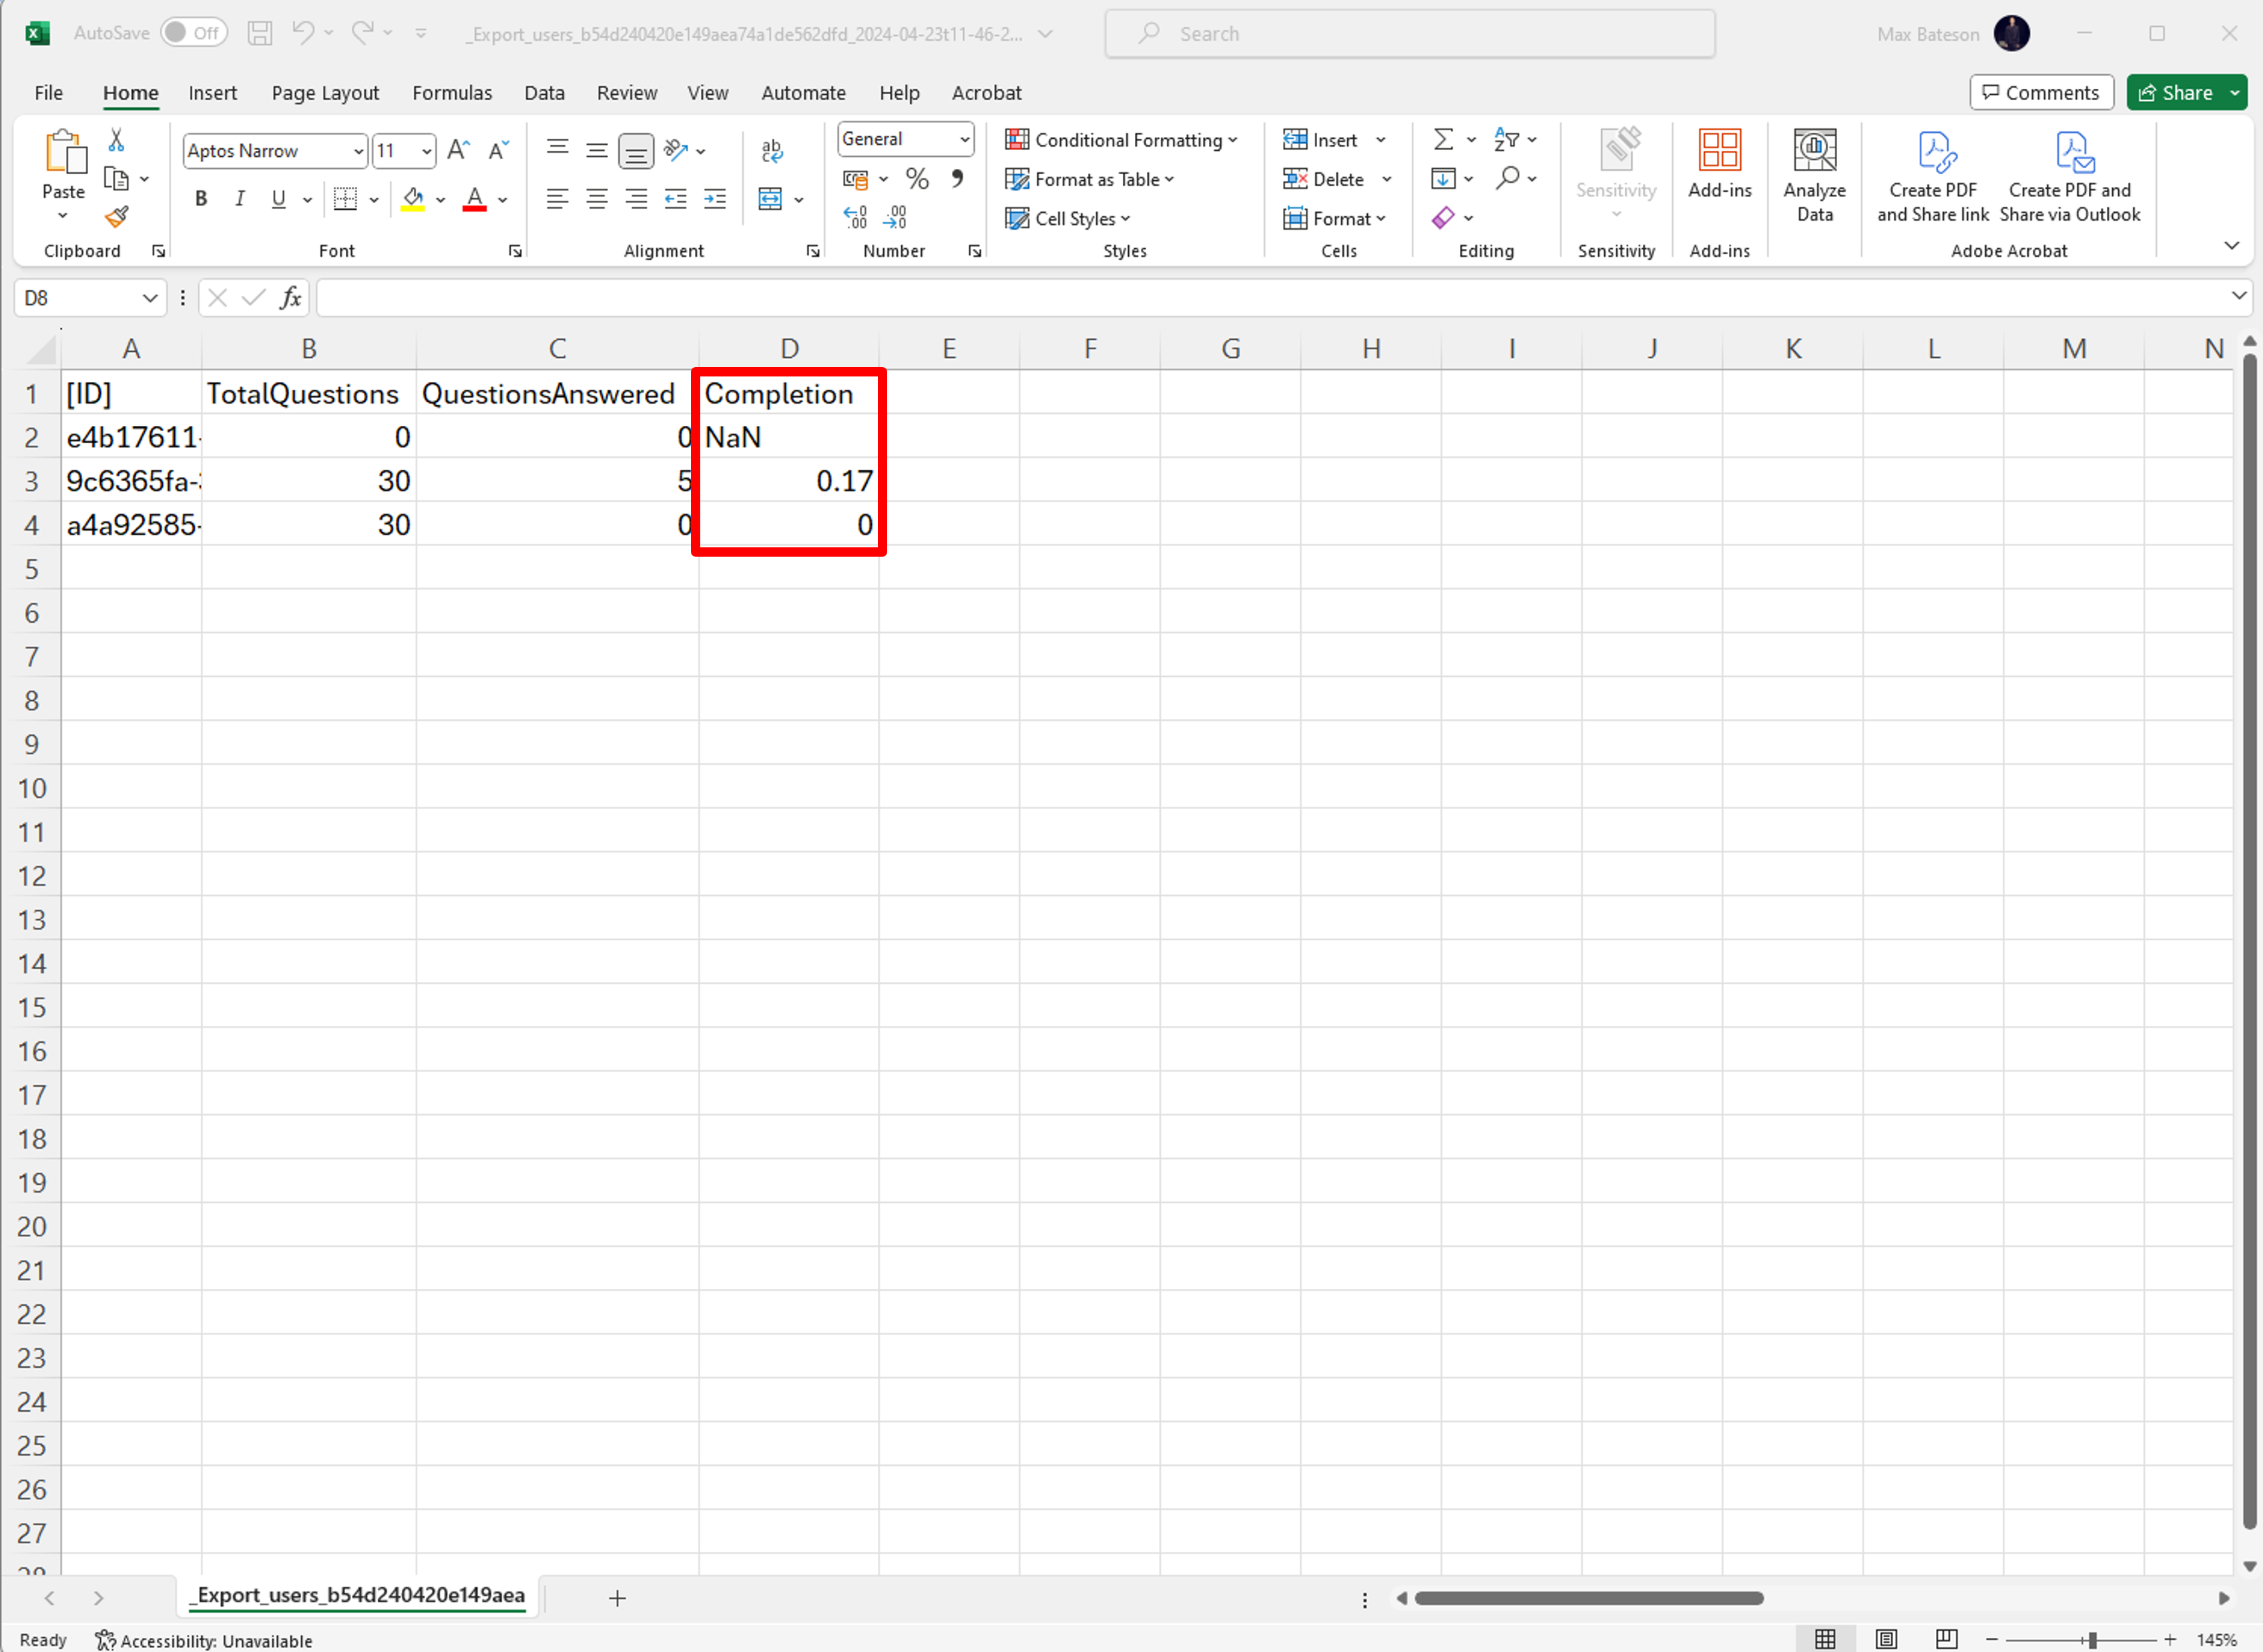
Task: Toggle the AutoSave switch
Action: point(194,33)
